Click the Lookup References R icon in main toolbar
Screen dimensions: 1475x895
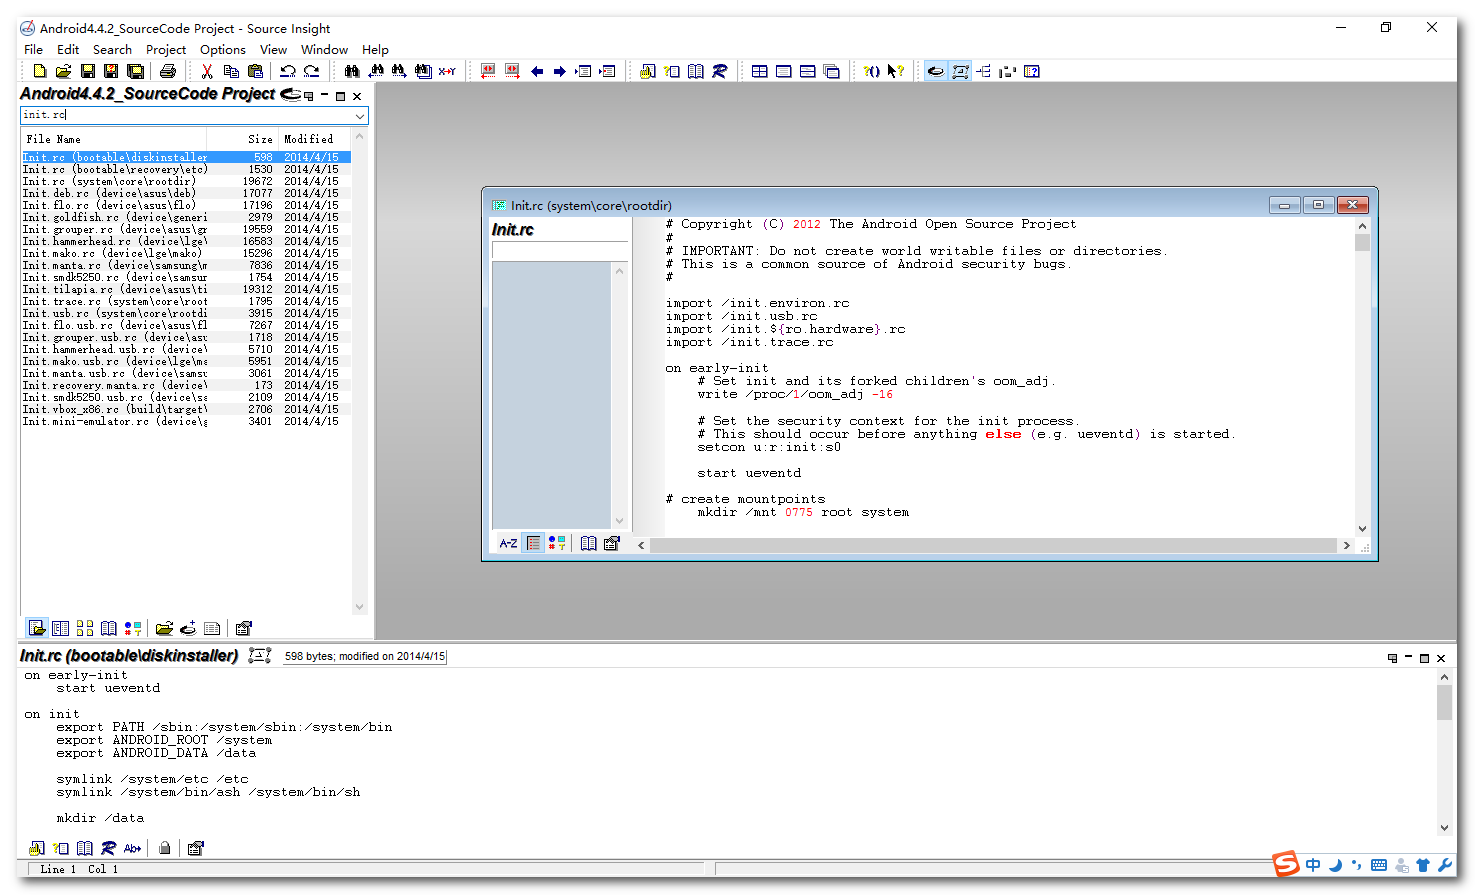[x=720, y=71]
